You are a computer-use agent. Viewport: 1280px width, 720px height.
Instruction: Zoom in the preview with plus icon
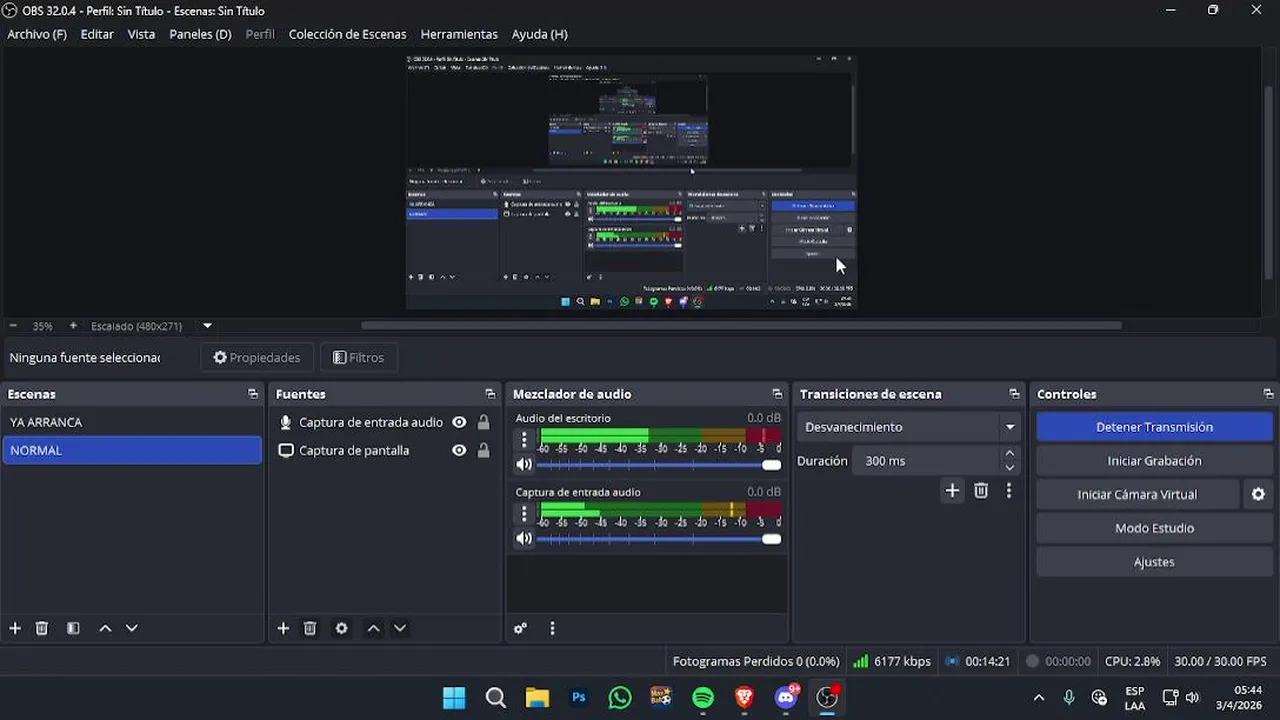73,326
